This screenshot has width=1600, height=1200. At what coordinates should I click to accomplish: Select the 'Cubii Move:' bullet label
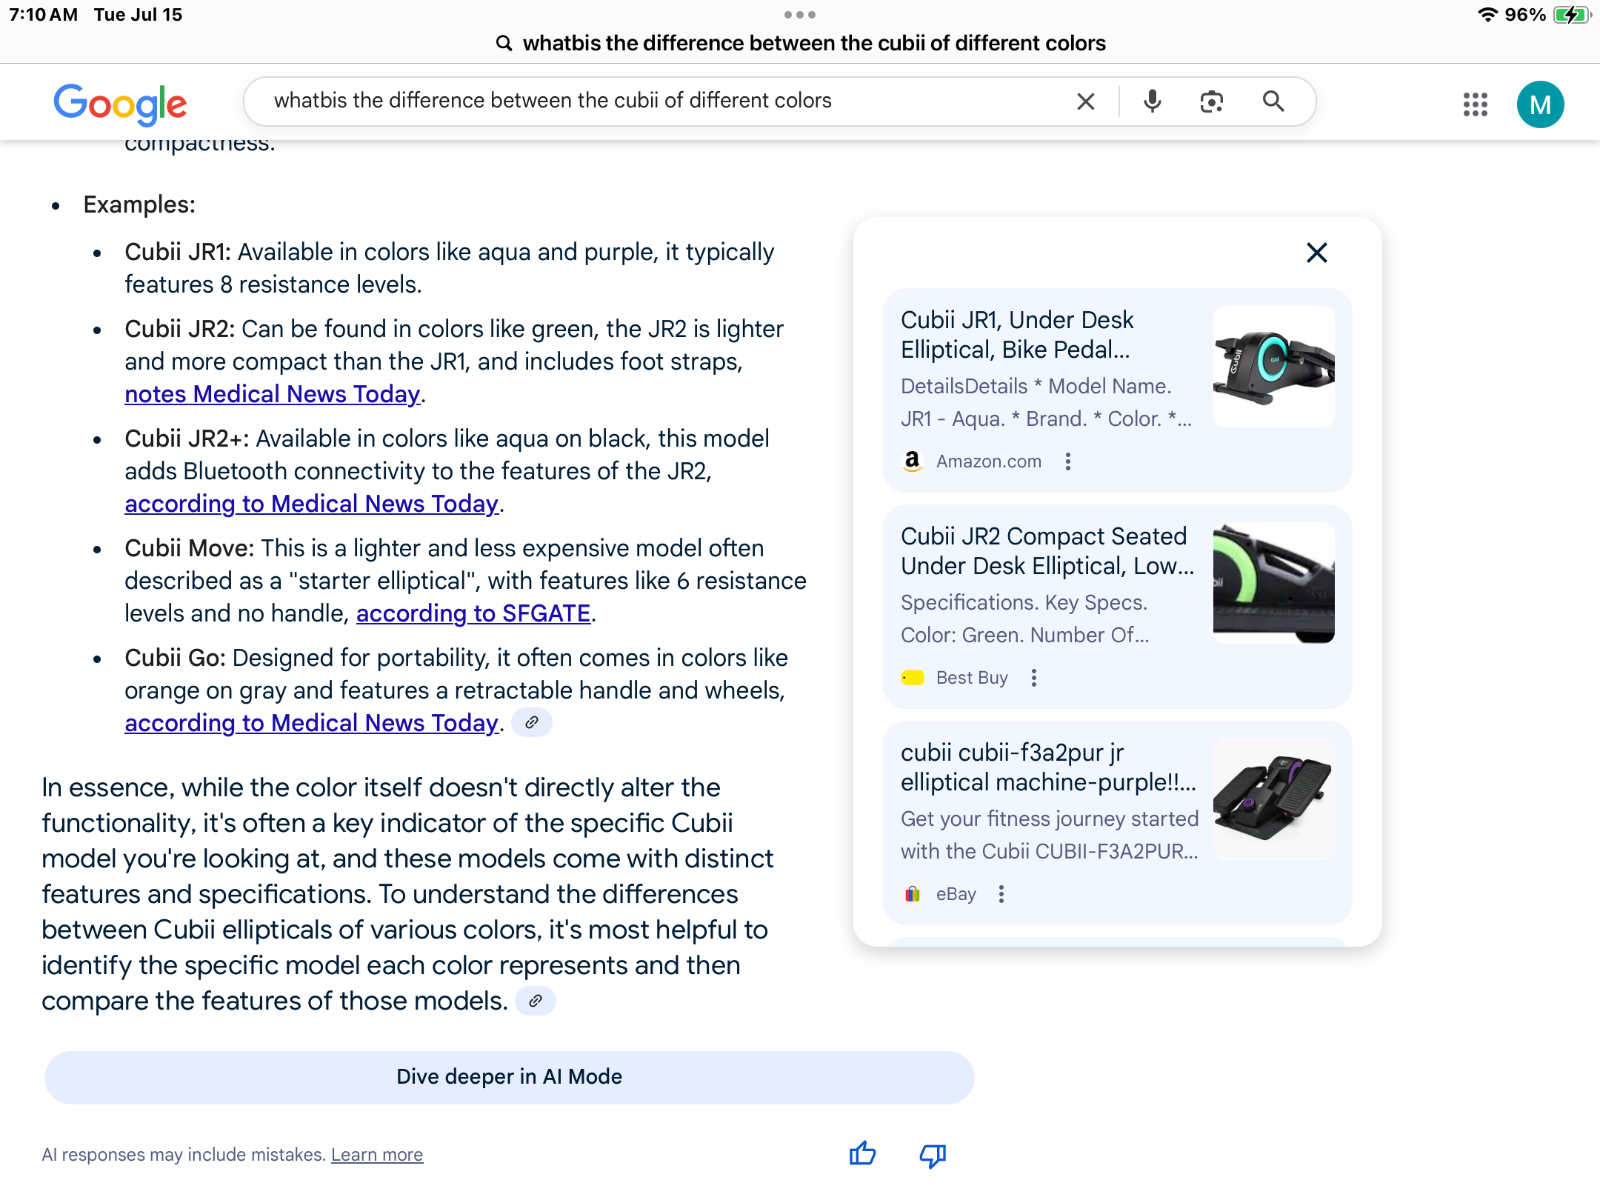click(x=190, y=548)
